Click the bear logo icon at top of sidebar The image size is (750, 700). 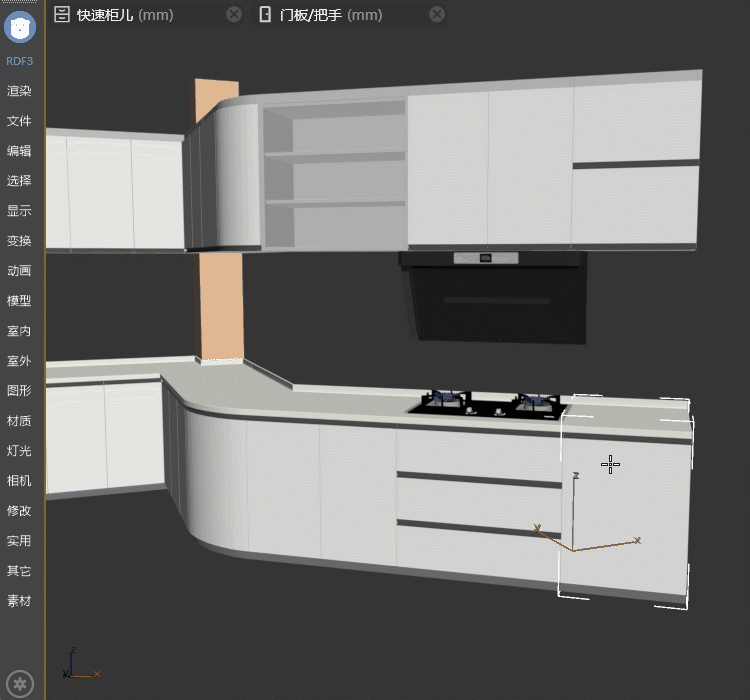tap(20, 26)
